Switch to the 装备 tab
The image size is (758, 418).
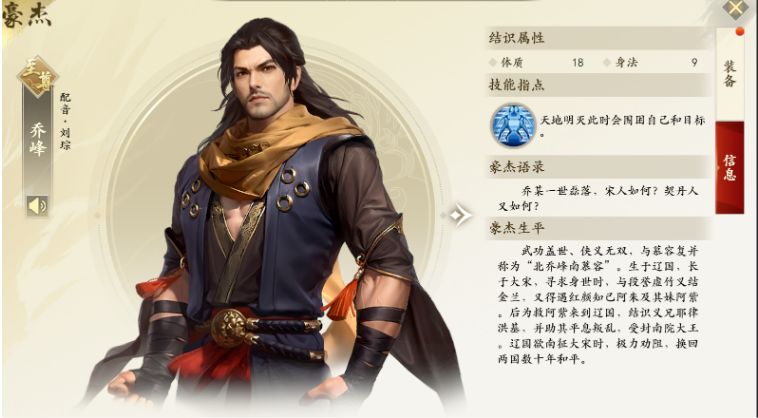729,74
